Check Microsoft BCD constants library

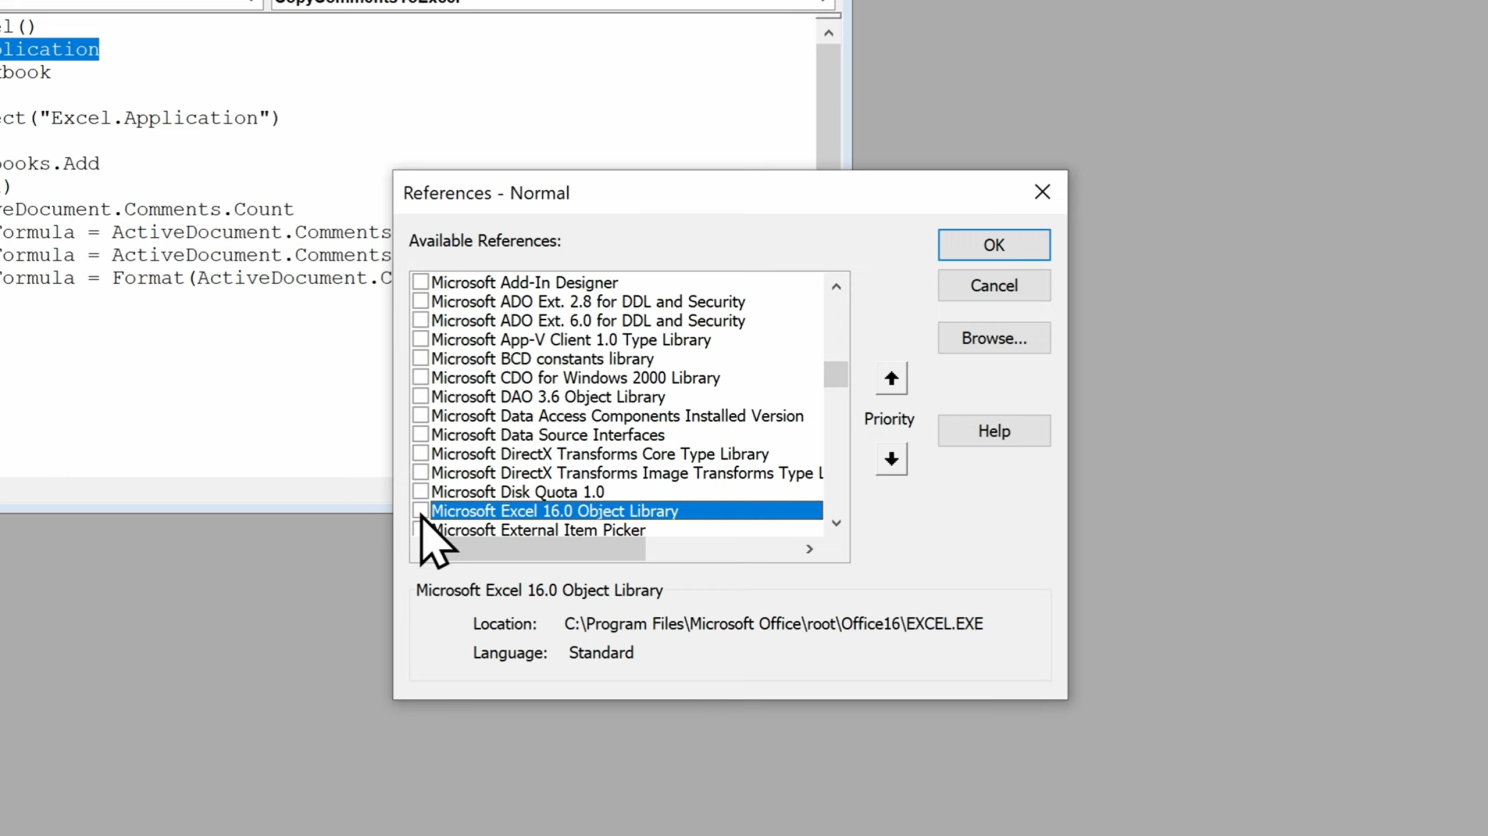[421, 359]
